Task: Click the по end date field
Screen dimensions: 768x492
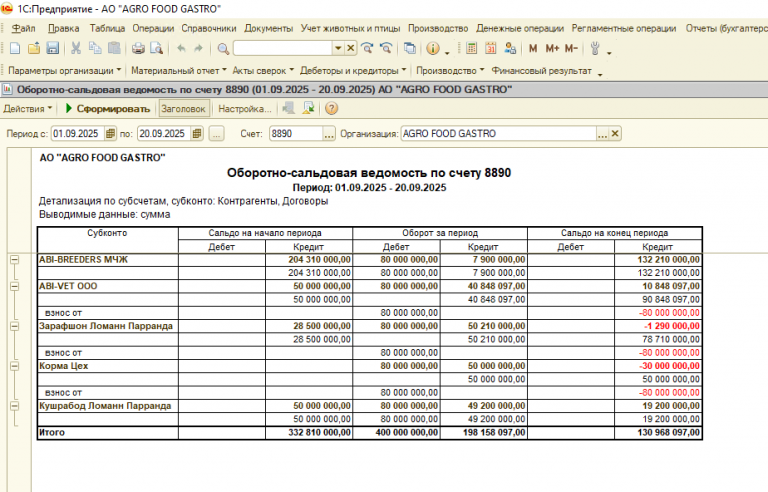Action: 165,133
